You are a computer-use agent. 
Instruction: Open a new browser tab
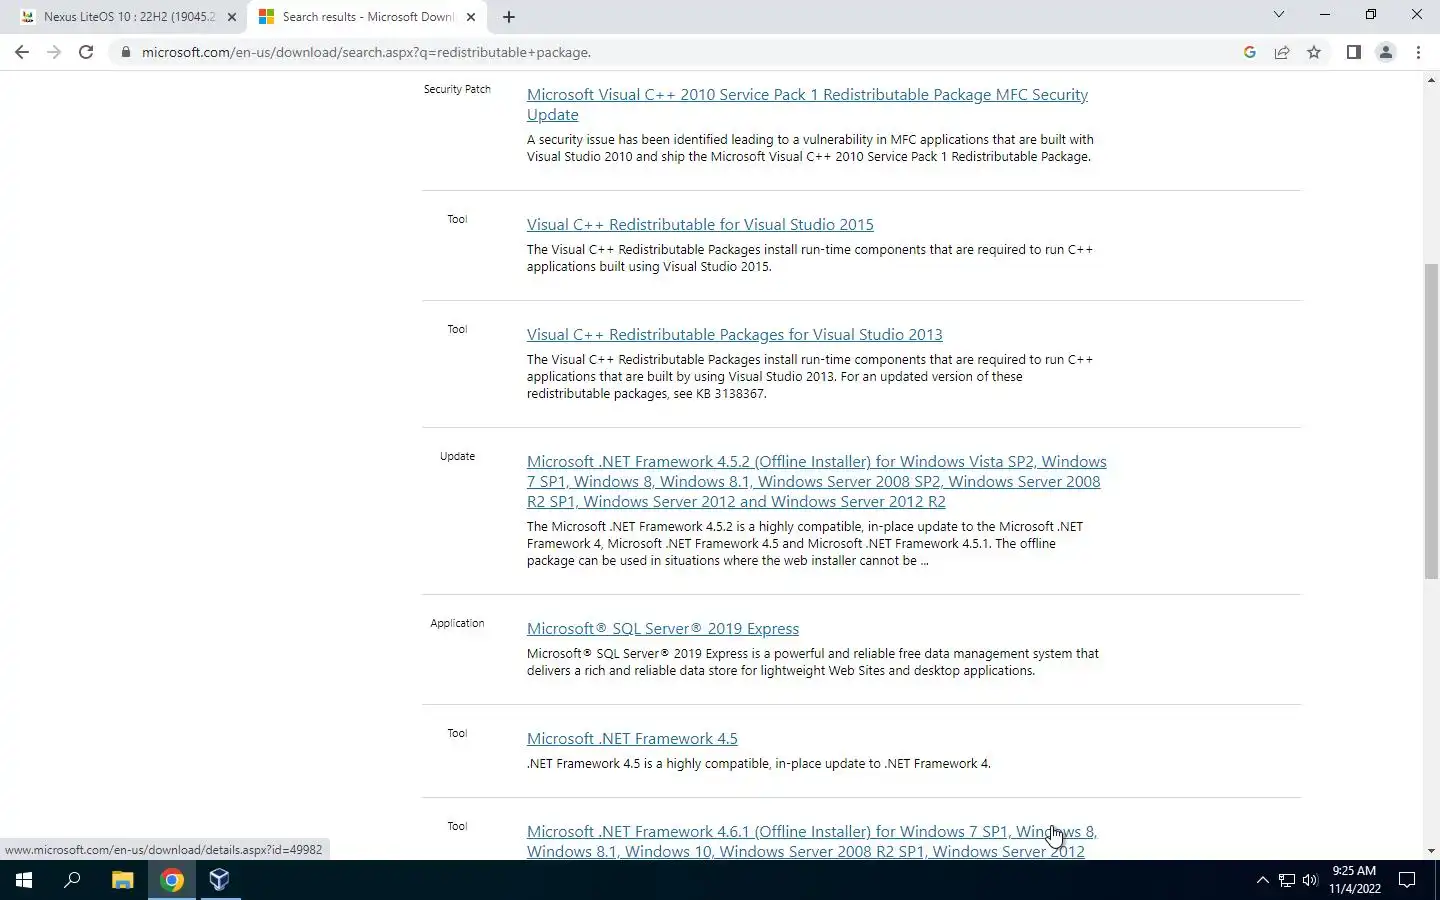(509, 16)
